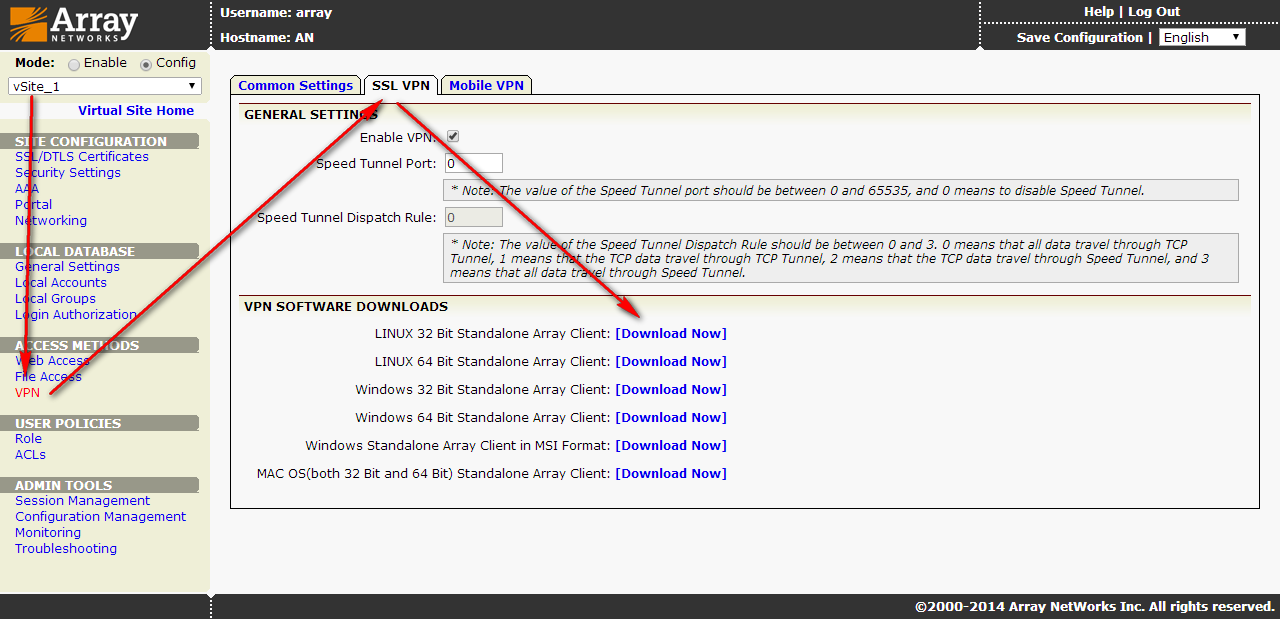Select the Config mode radio button
The height and width of the screenshot is (619, 1280).
tap(146, 64)
